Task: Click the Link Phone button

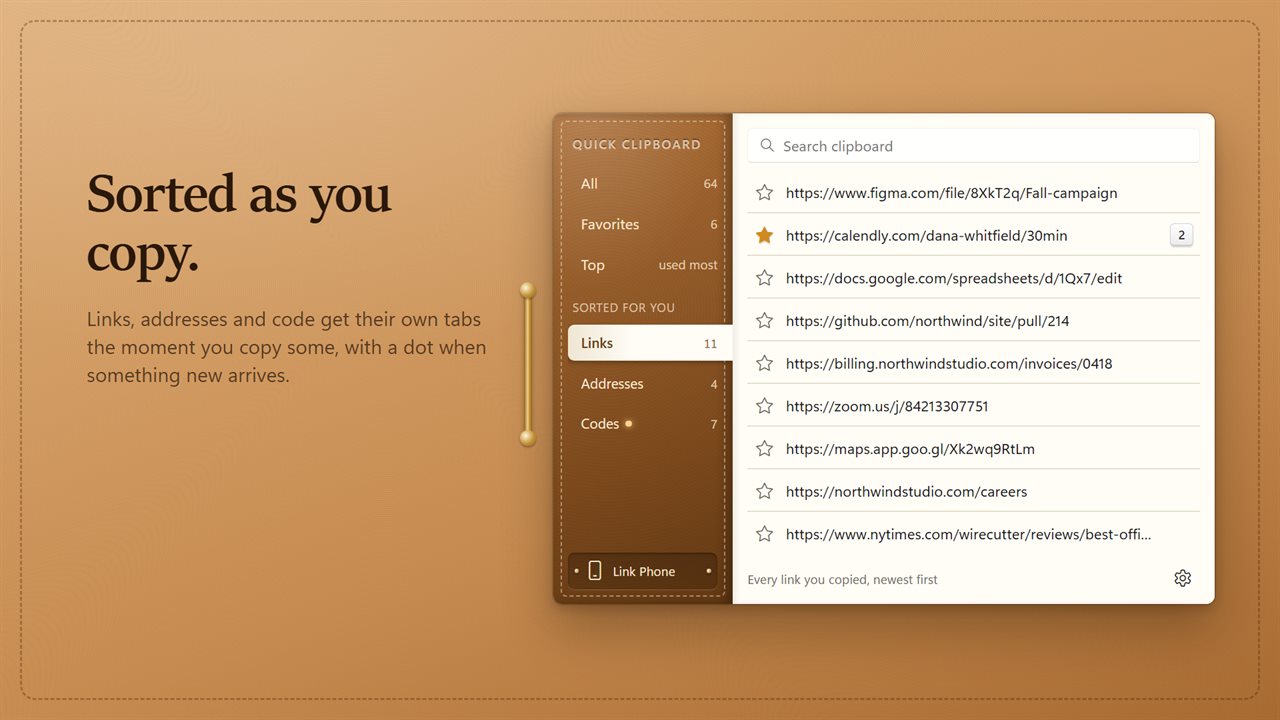Action: coord(642,571)
